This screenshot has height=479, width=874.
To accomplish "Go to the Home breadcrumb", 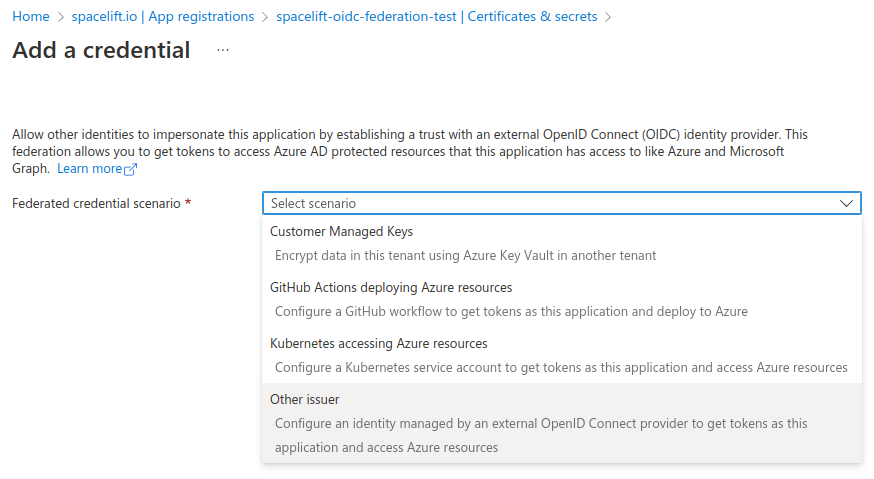I will [x=31, y=17].
